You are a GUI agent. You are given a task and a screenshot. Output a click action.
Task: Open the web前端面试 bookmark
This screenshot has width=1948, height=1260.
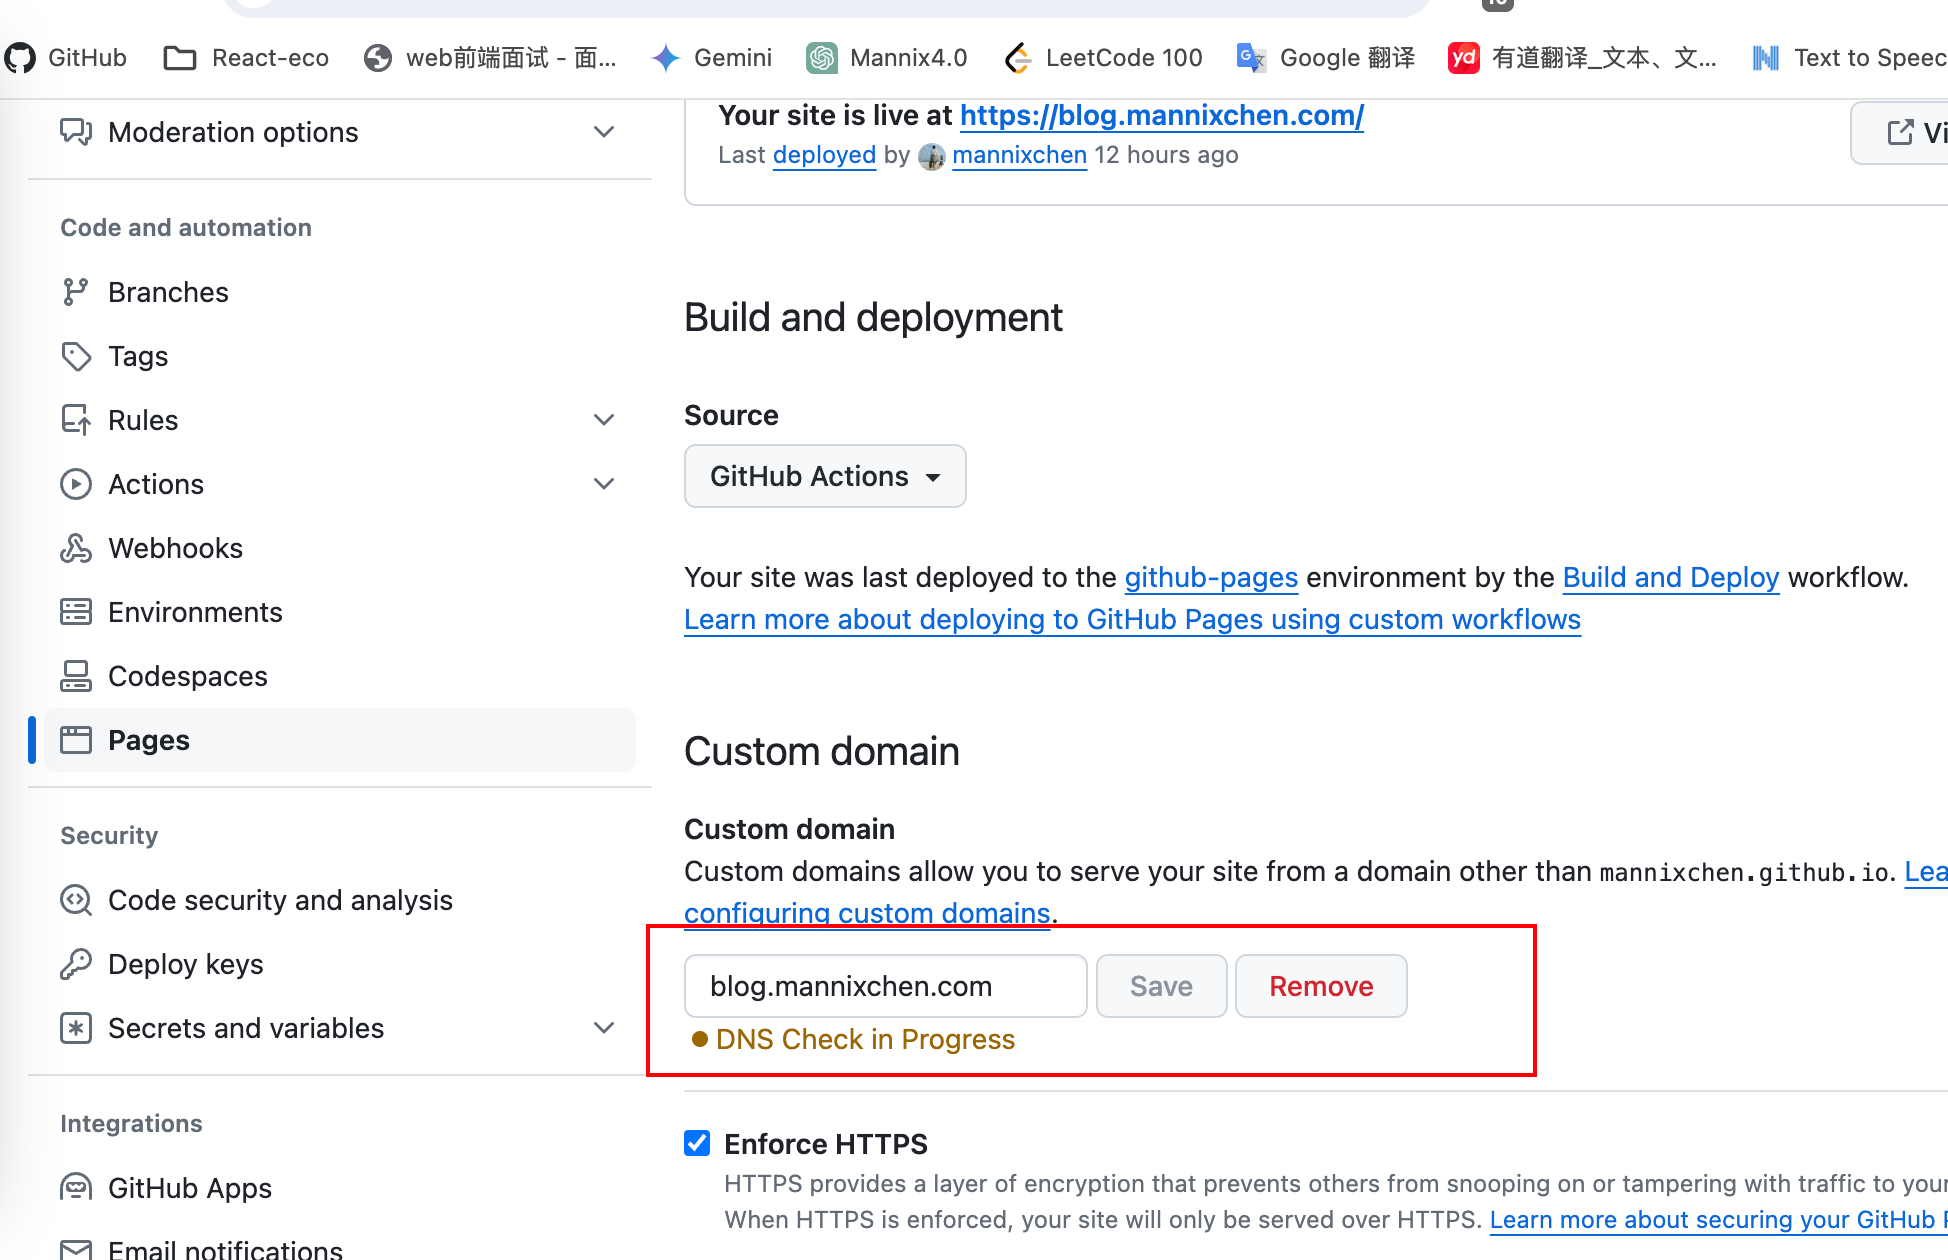click(x=490, y=58)
